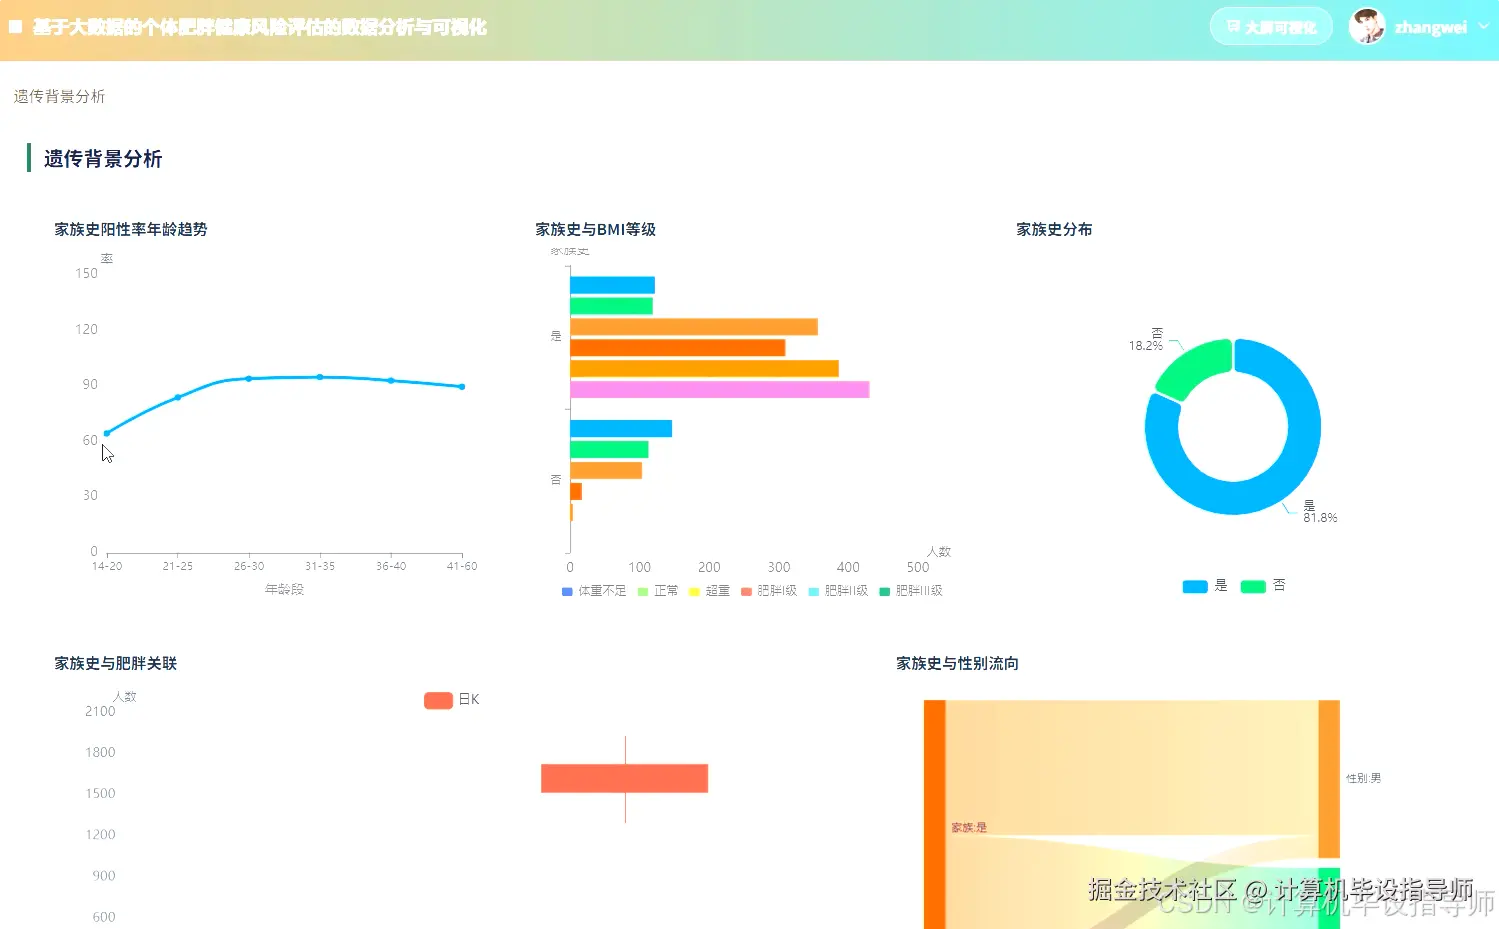Screen dimensions: 1499x929
Task: Click the blue bar in the 否 group
Action: tap(621, 429)
